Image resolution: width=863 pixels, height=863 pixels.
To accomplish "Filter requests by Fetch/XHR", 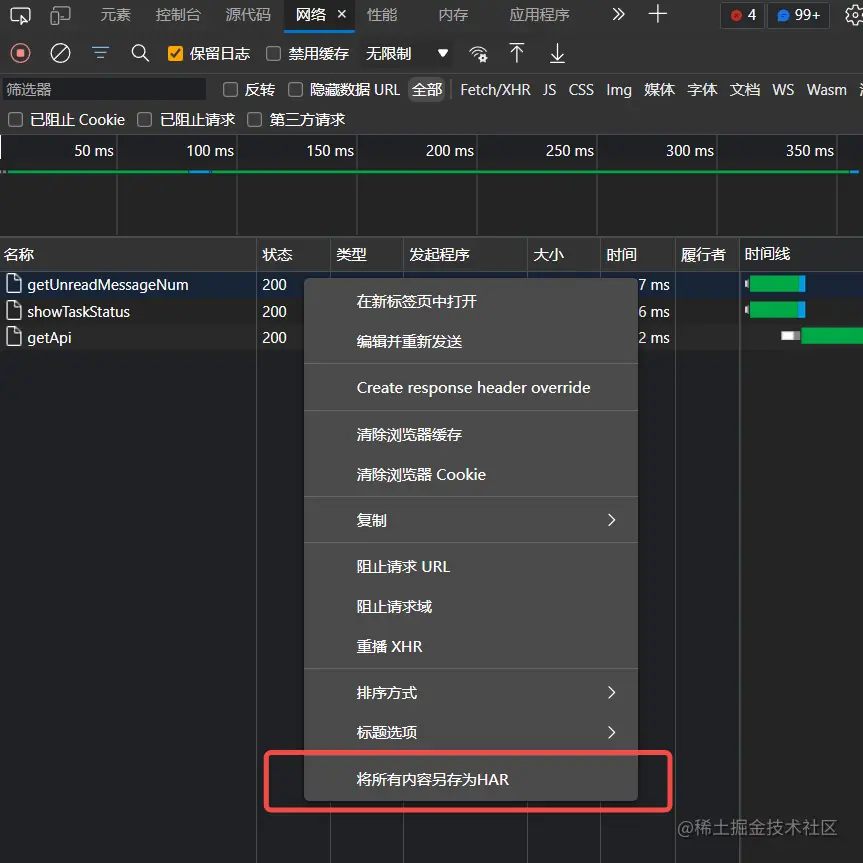I will click(x=495, y=89).
